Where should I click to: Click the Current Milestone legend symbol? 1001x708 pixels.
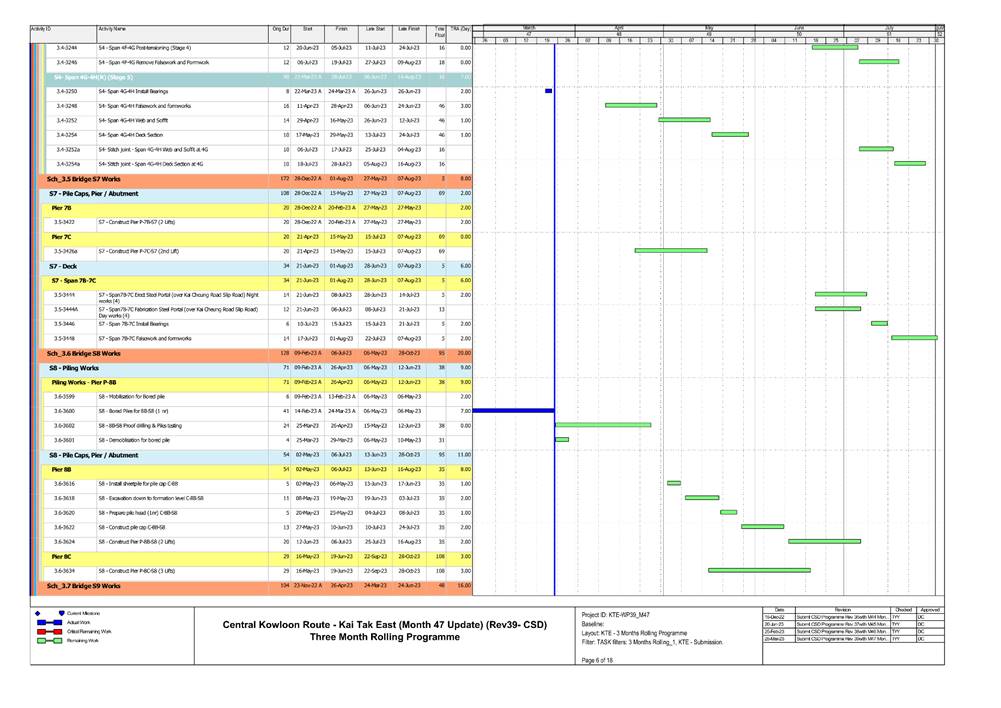click(61, 612)
